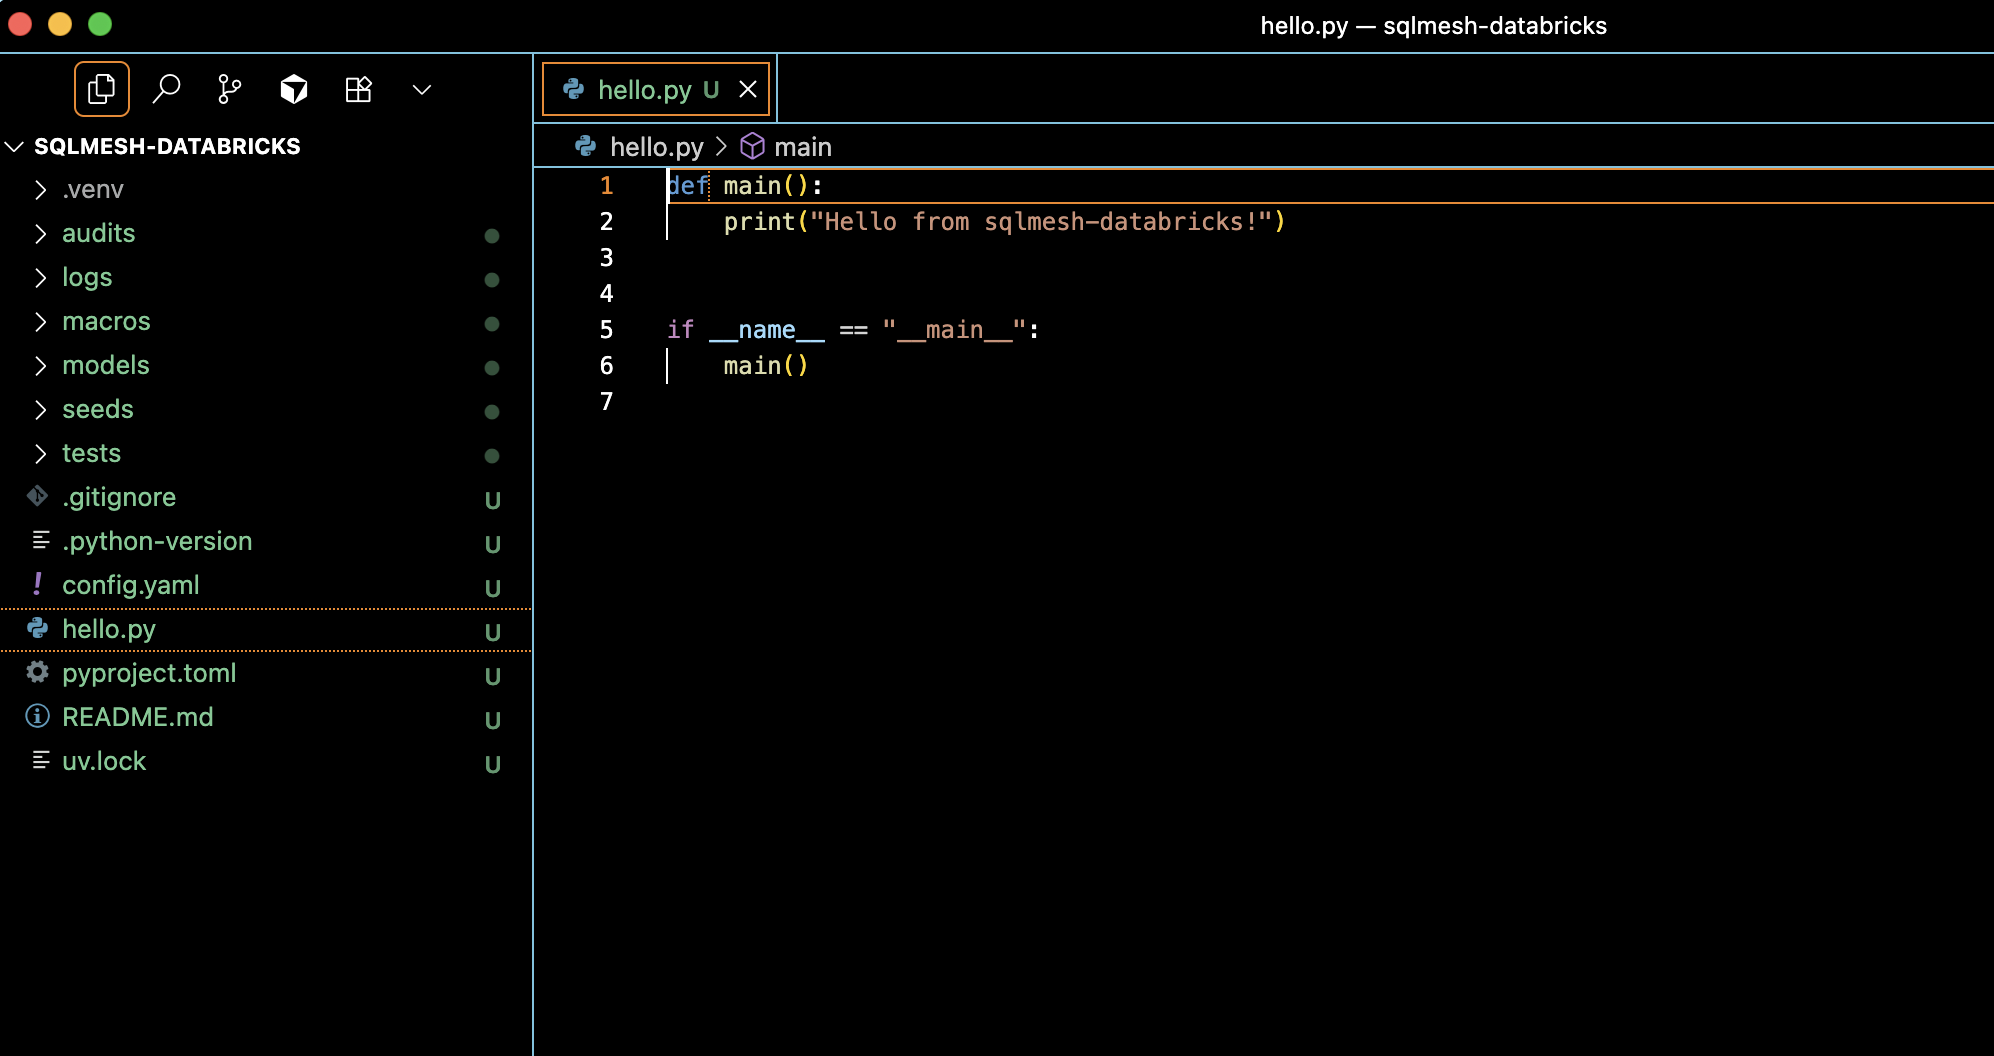Open the Search view icon
Viewport: 1994px width, 1056px height.
click(166, 90)
